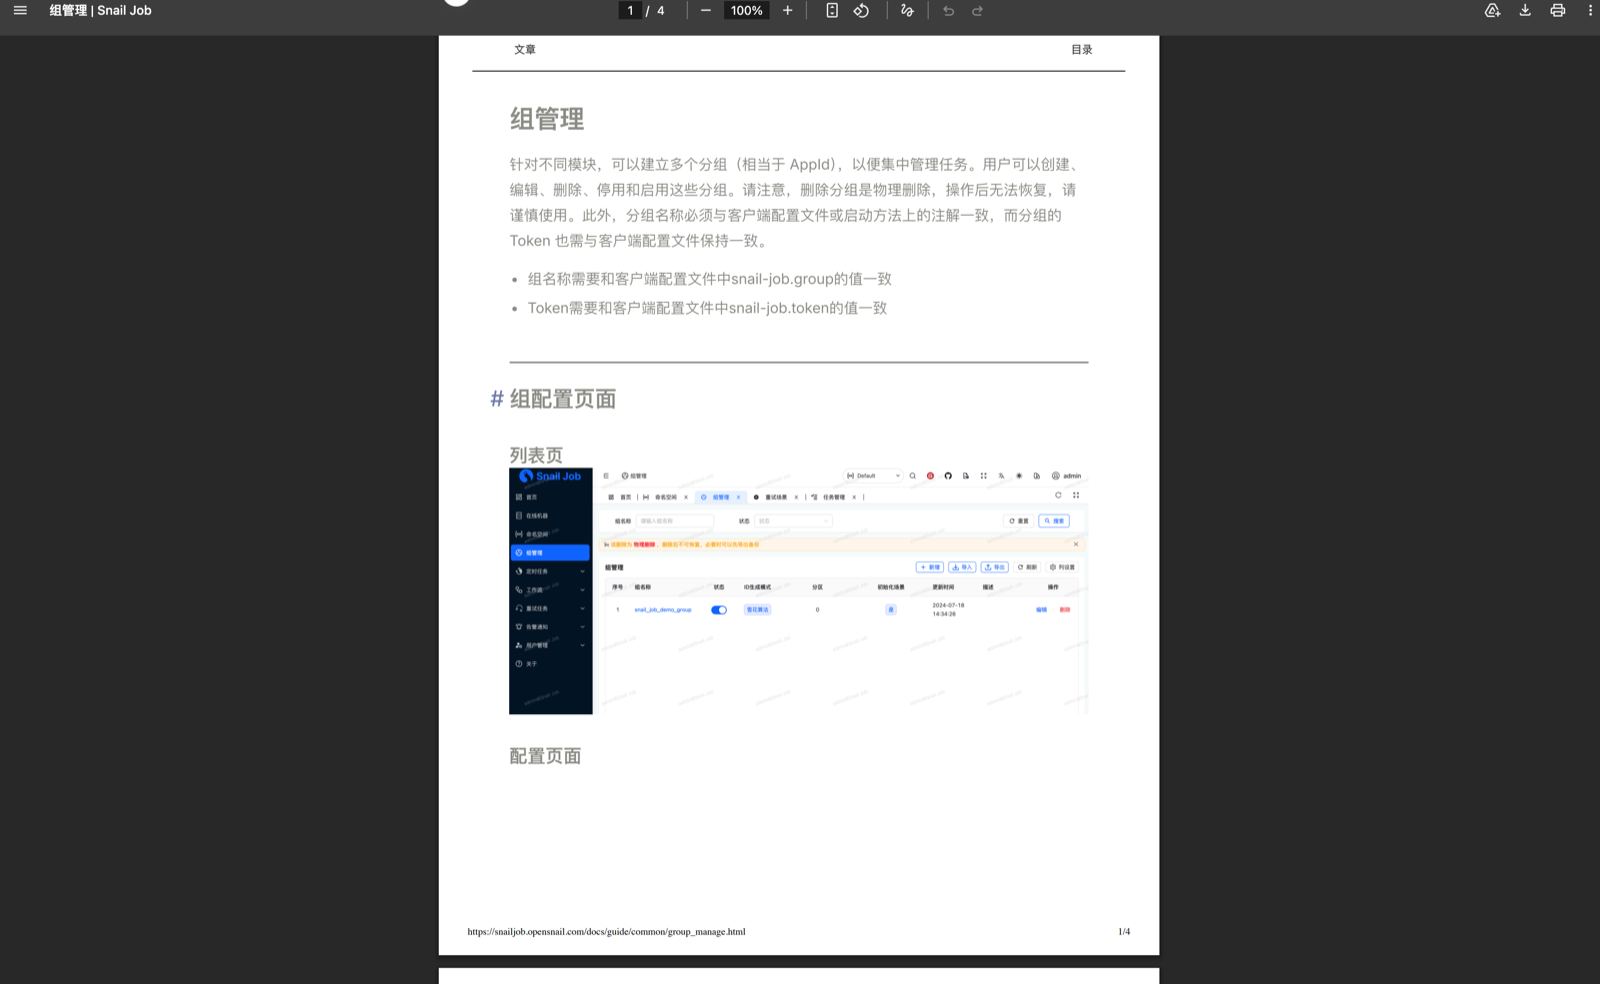Click the 文章 header text
1600x984 pixels.
(x=525, y=50)
